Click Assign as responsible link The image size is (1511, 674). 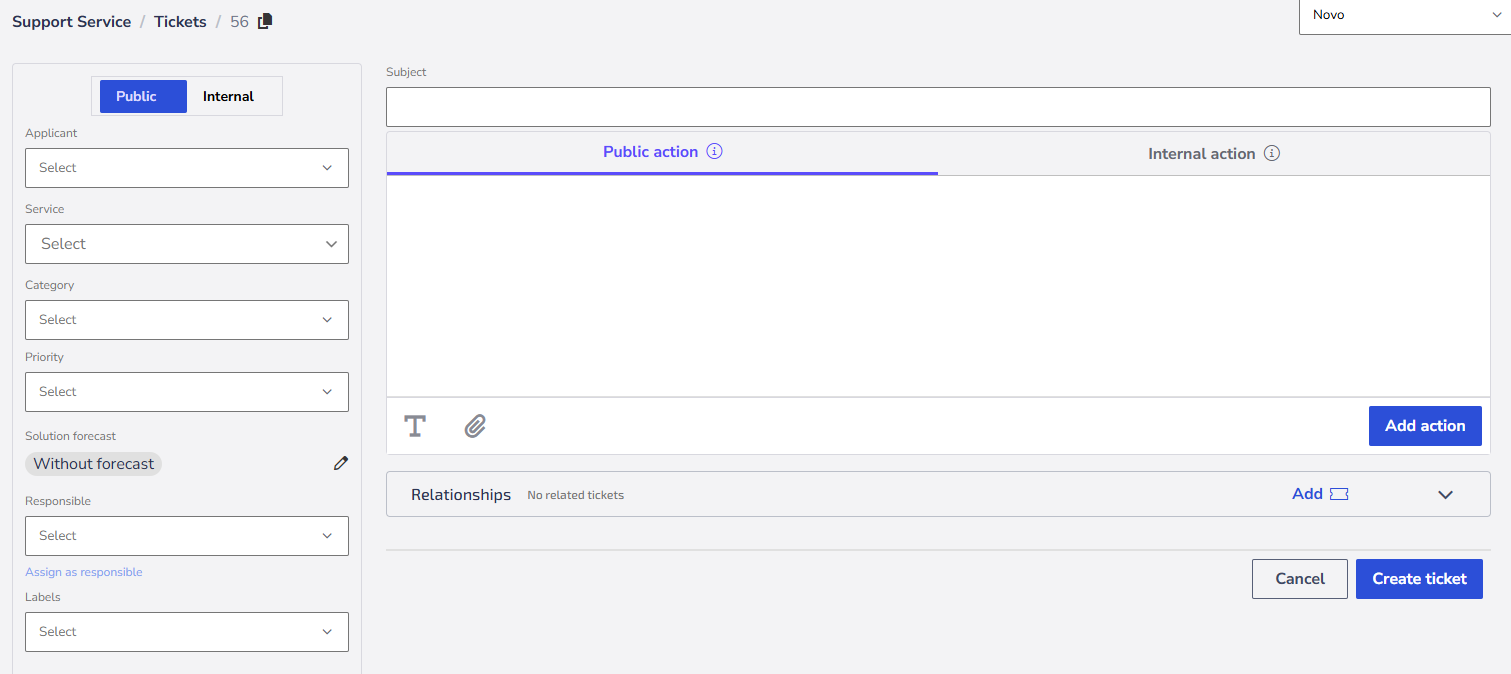[84, 572]
